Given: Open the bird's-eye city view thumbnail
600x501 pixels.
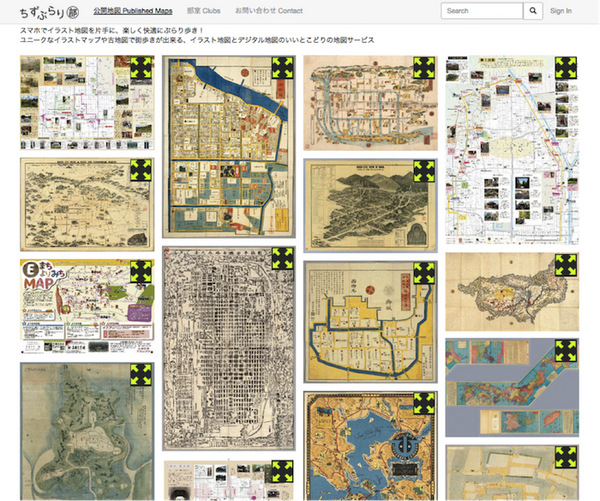Looking at the screenshot, I should coord(370,206).
